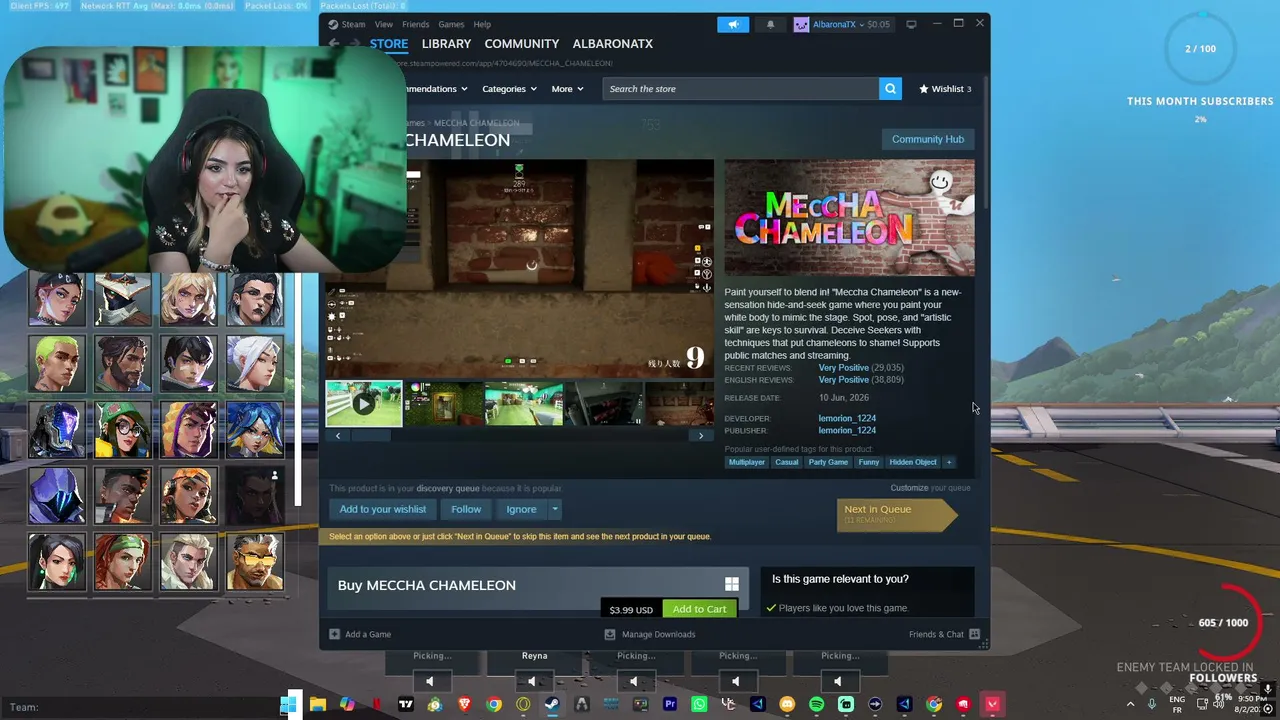Switch to Valorant in the taskbar
Viewport: 1280px width, 720px height.
click(992, 704)
